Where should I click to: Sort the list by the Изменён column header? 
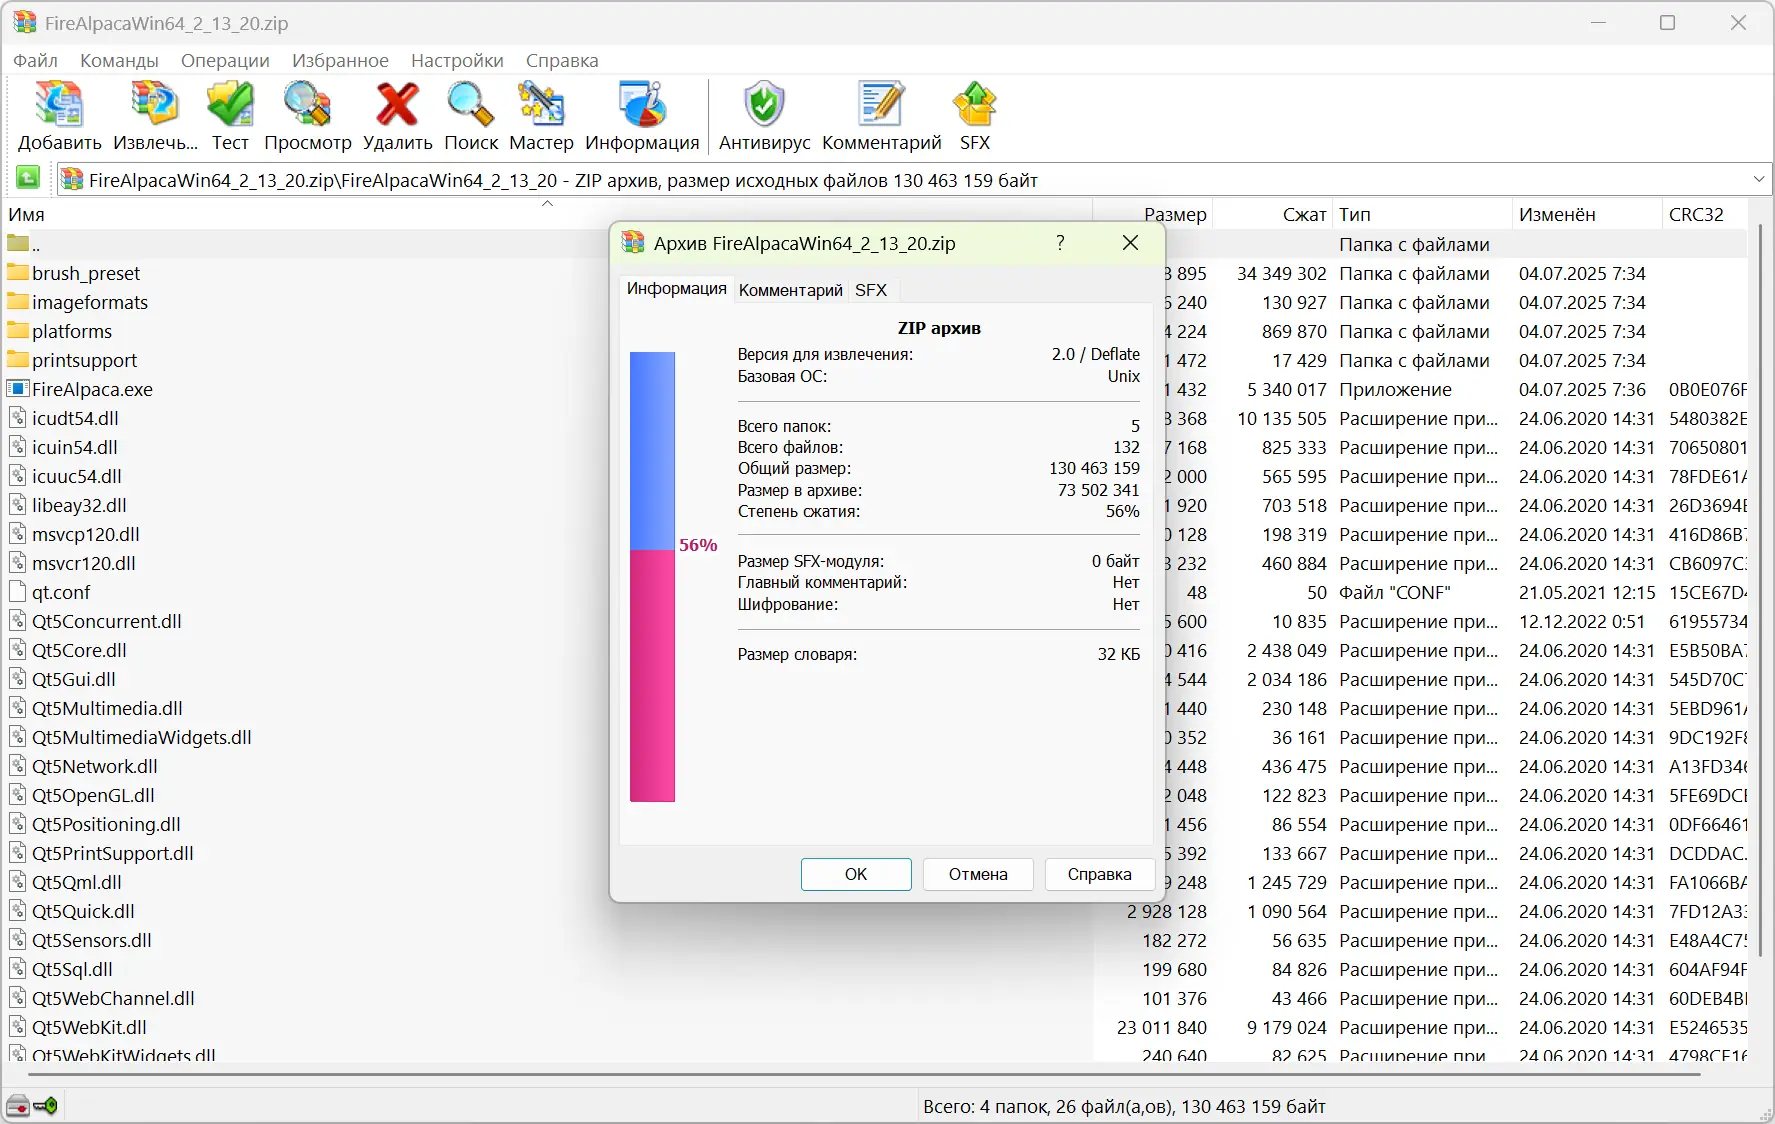[x=1587, y=214]
